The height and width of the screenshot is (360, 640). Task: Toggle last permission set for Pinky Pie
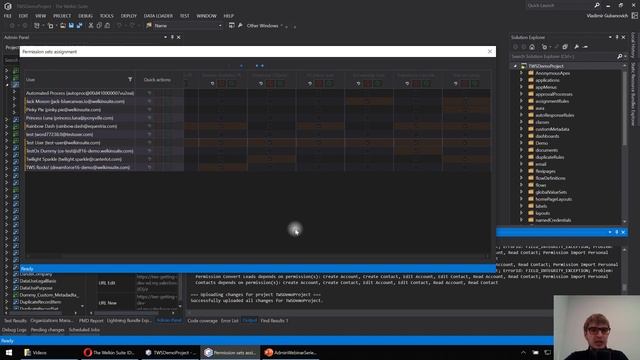point(466,110)
